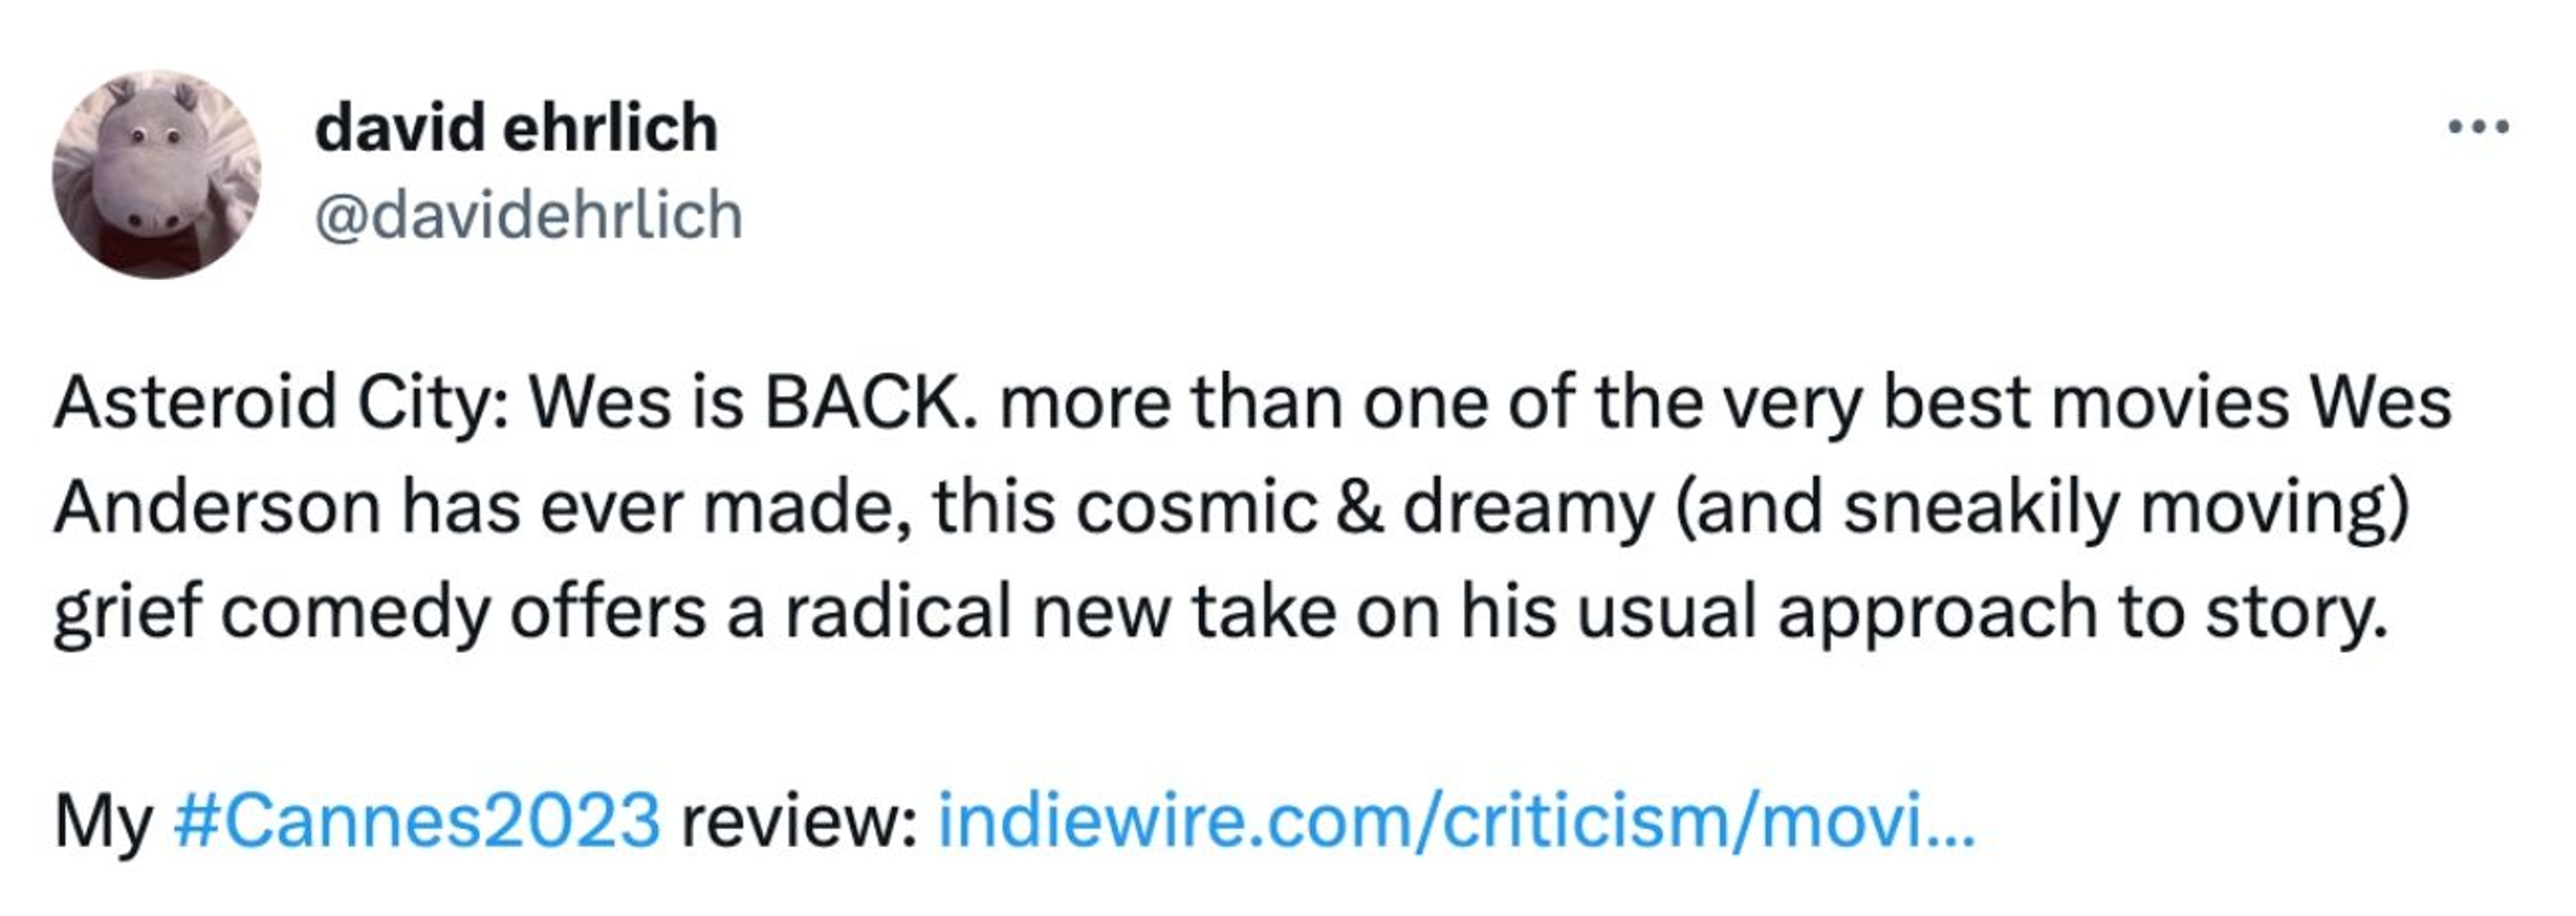This screenshot has width=2576, height=916.
Task: Visit the @davidehrlich handle profile
Action: (x=528, y=215)
